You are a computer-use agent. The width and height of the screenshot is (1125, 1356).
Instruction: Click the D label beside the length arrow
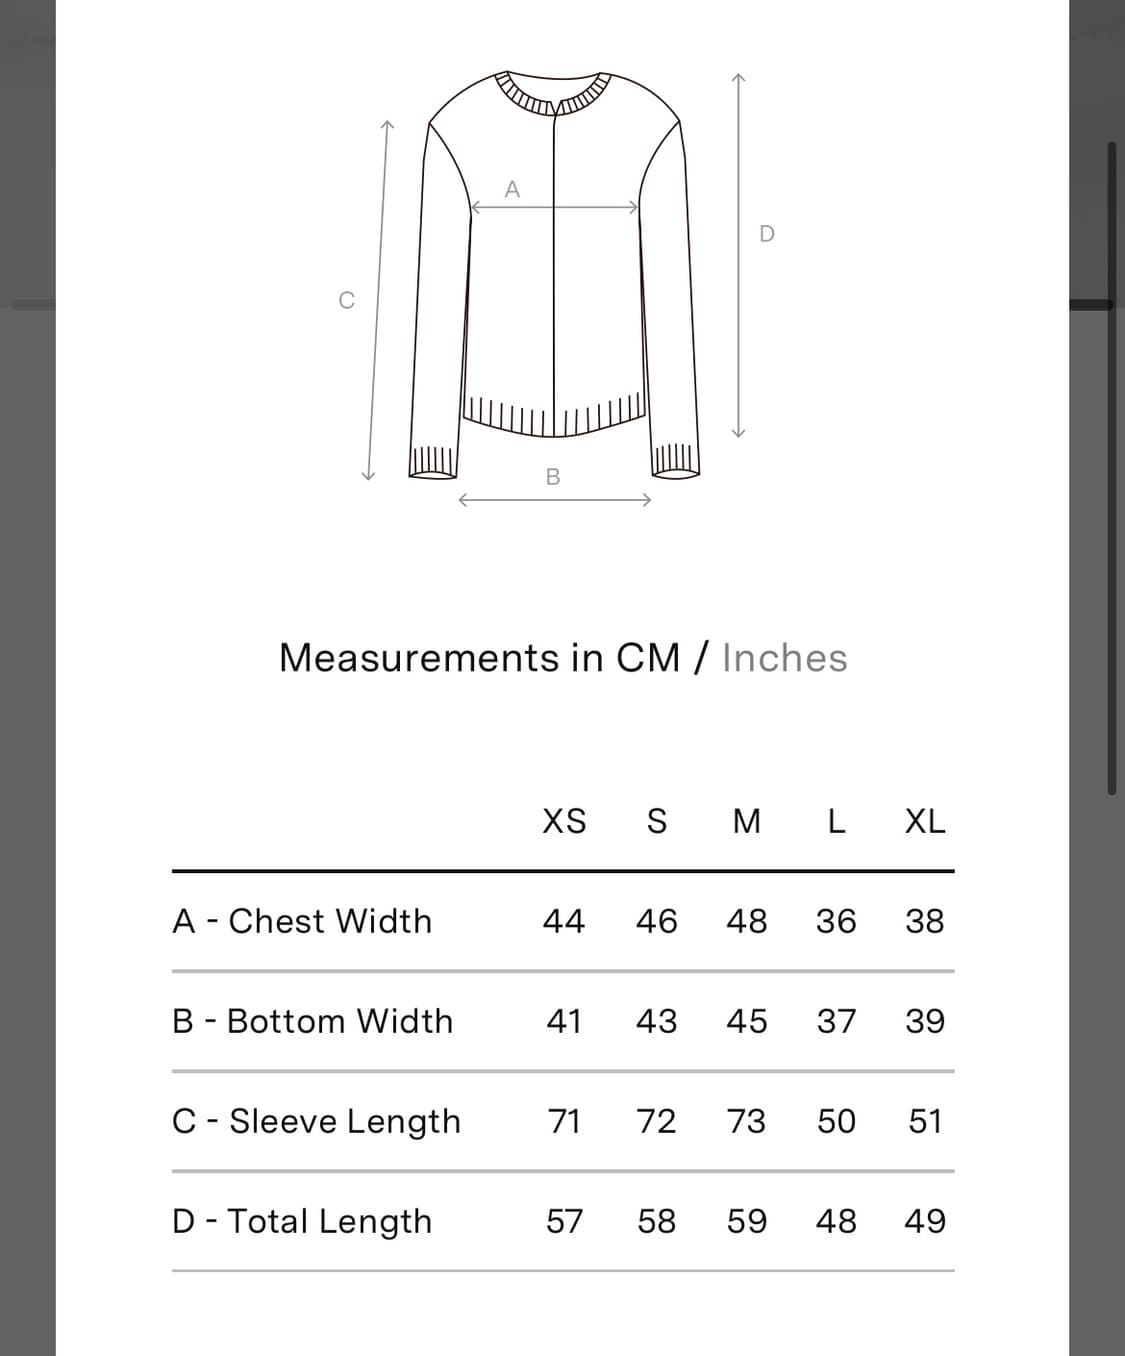coord(767,234)
